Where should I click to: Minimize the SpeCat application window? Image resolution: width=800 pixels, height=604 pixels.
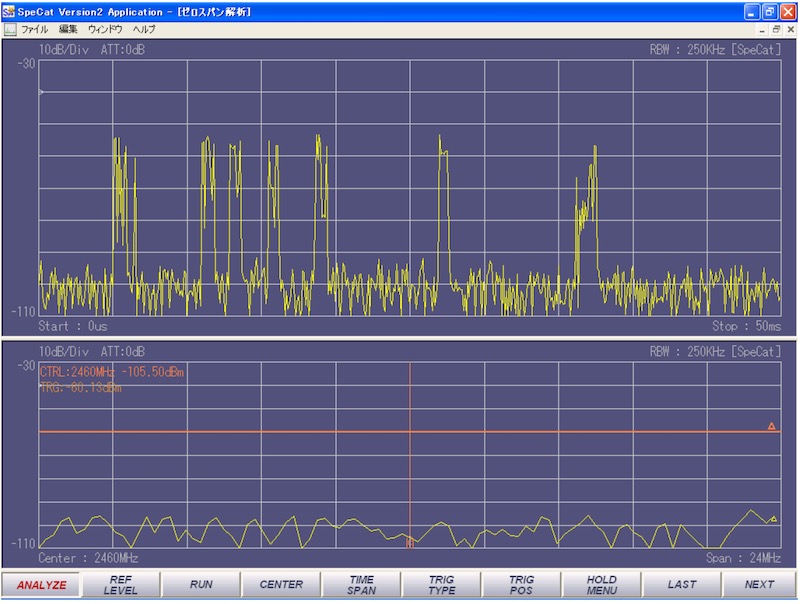click(751, 12)
